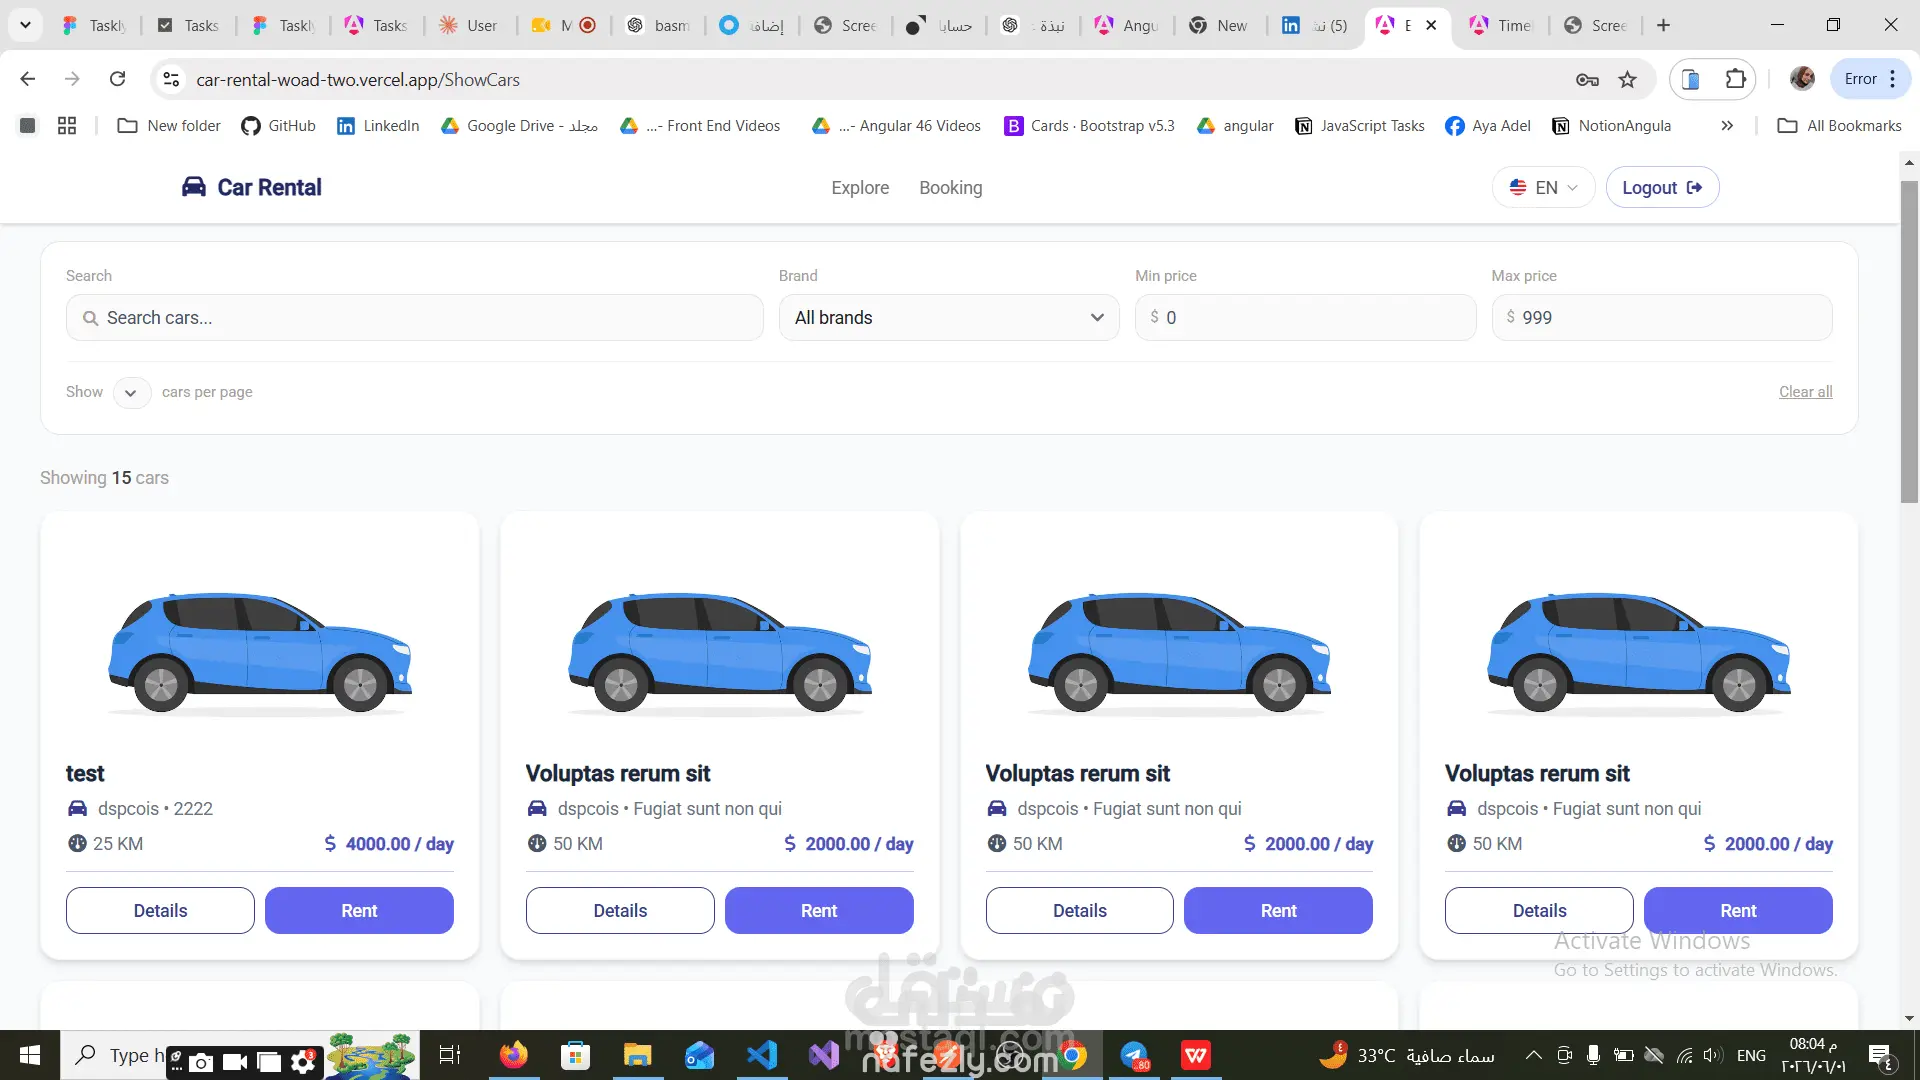Image resolution: width=1920 pixels, height=1080 pixels.
Task: Click the Windows Start button
Action: (x=30, y=1055)
